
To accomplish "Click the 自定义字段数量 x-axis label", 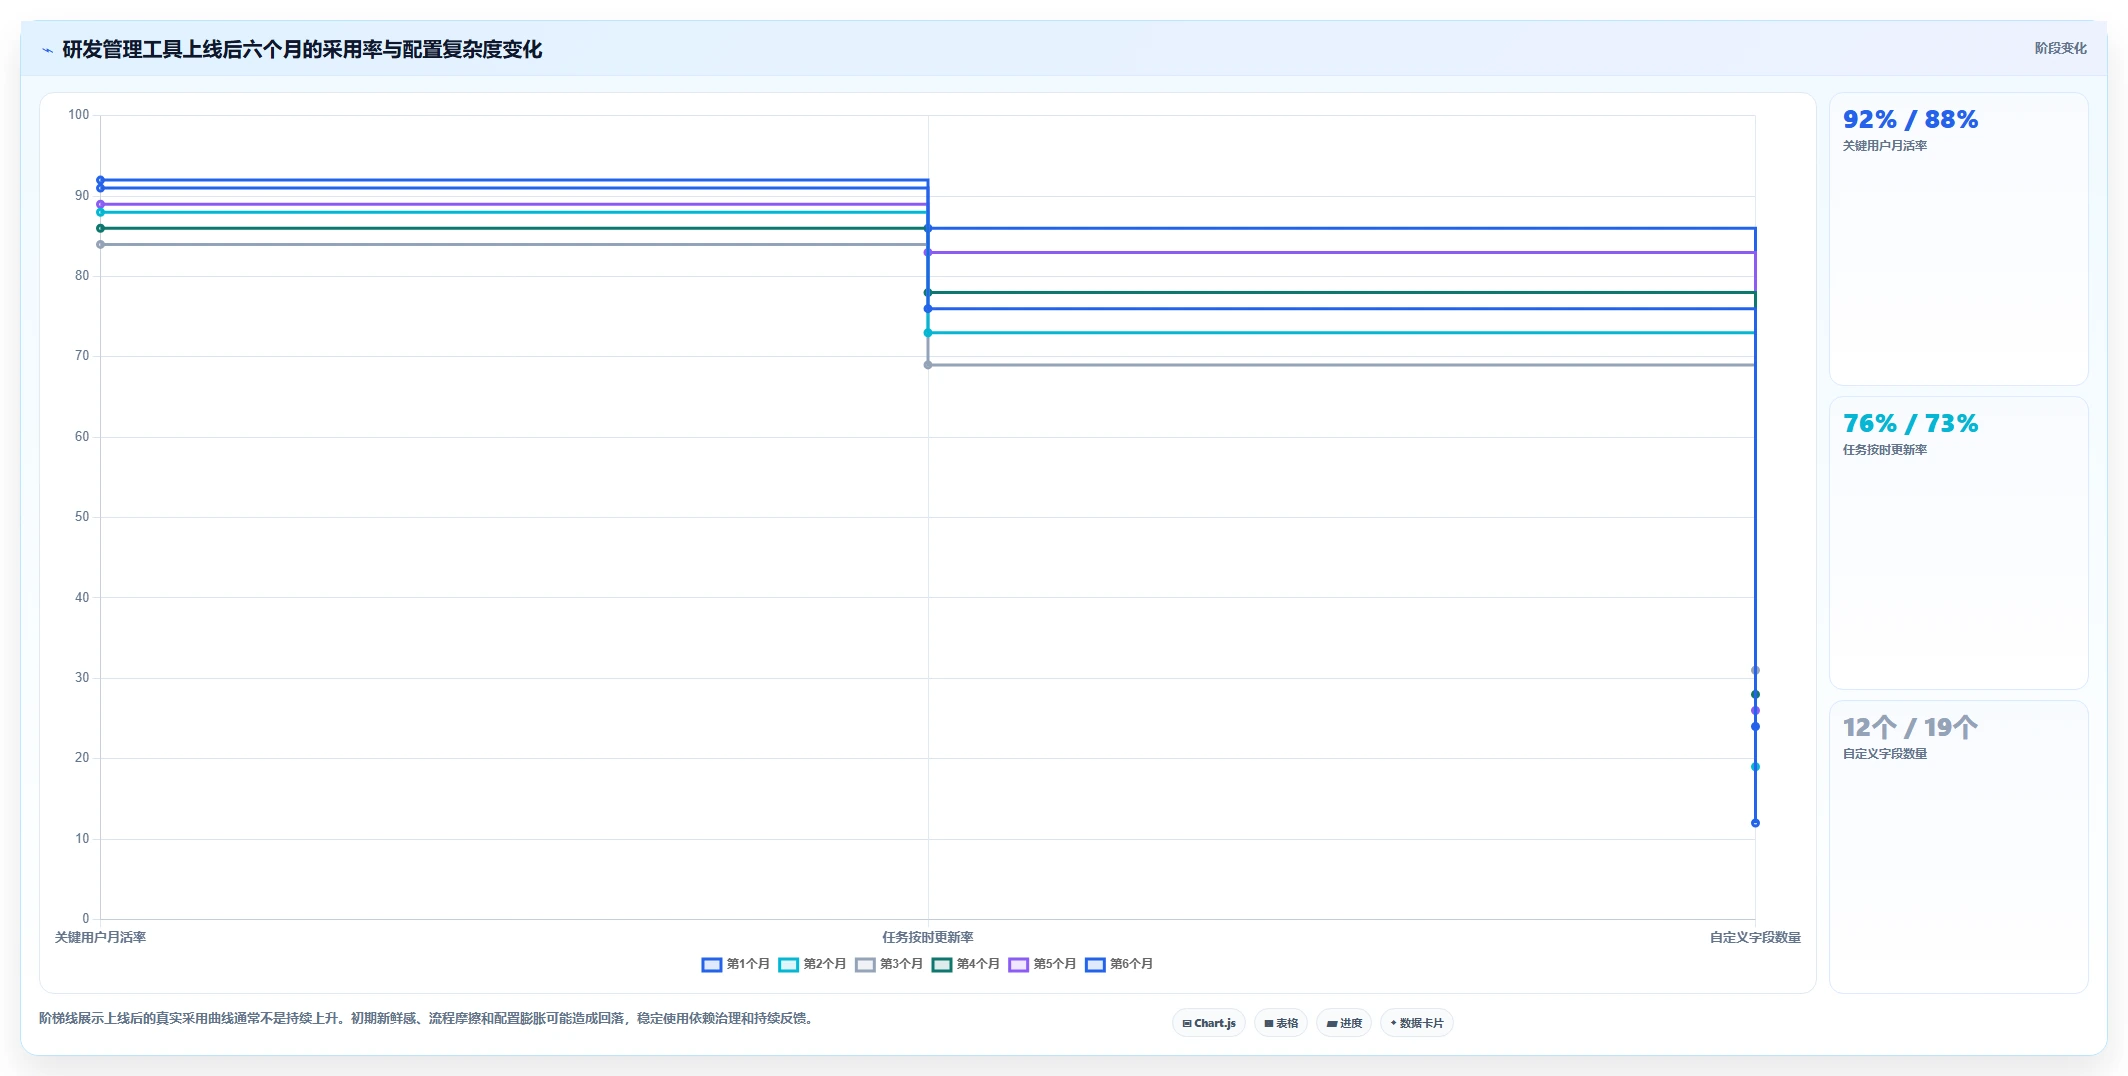I will point(1755,937).
